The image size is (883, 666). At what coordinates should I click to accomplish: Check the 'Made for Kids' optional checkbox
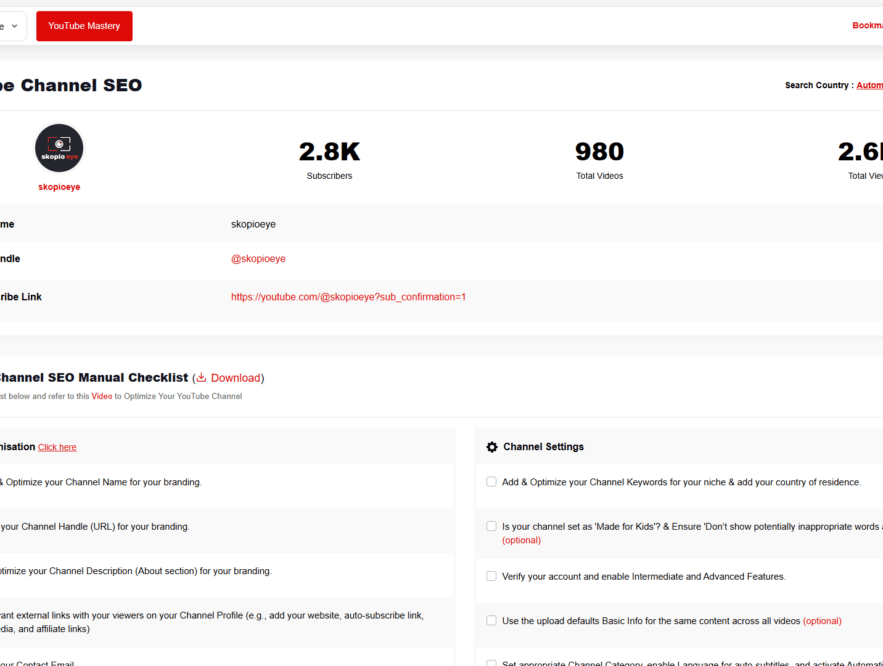pos(491,525)
